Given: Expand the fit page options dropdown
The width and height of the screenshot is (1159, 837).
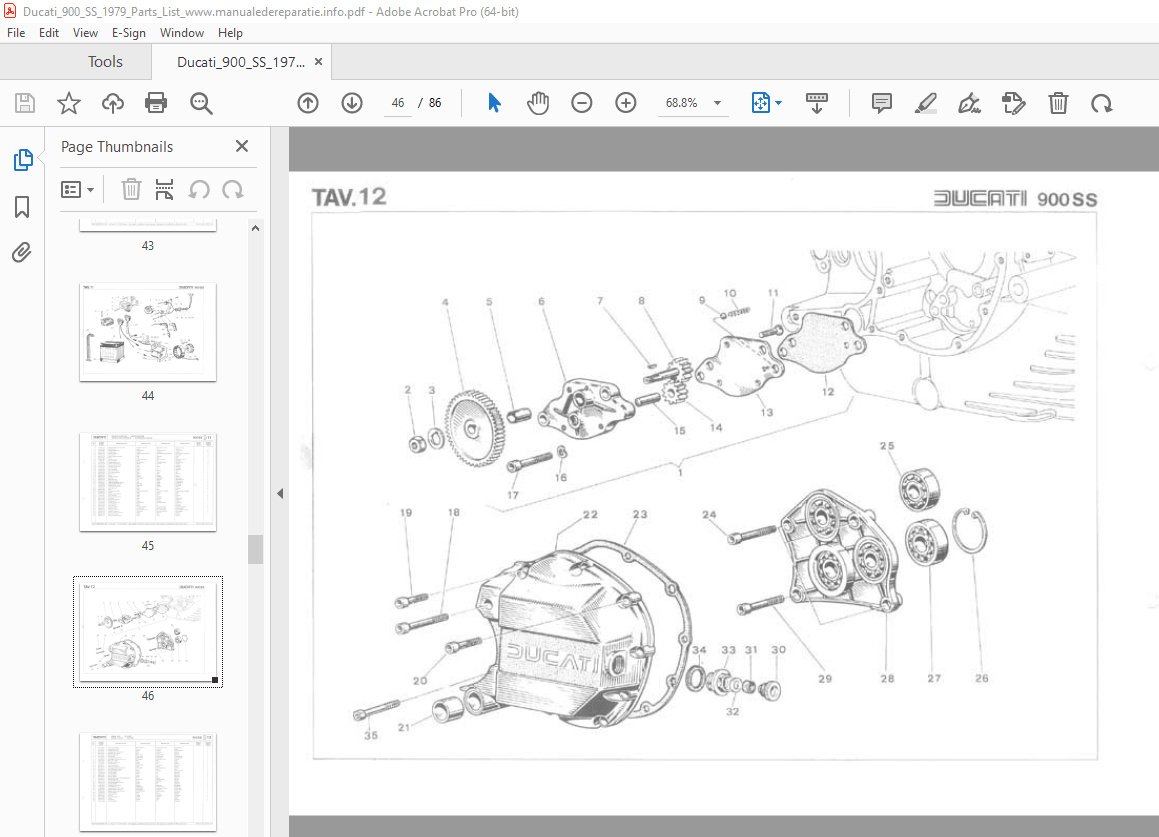Looking at the screenshot, I should click(x=779, y=103).
